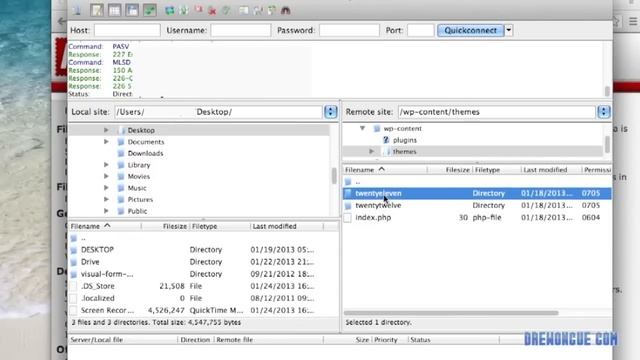Select the twentytwelve directory row text
640x360 pixels.
378,205
